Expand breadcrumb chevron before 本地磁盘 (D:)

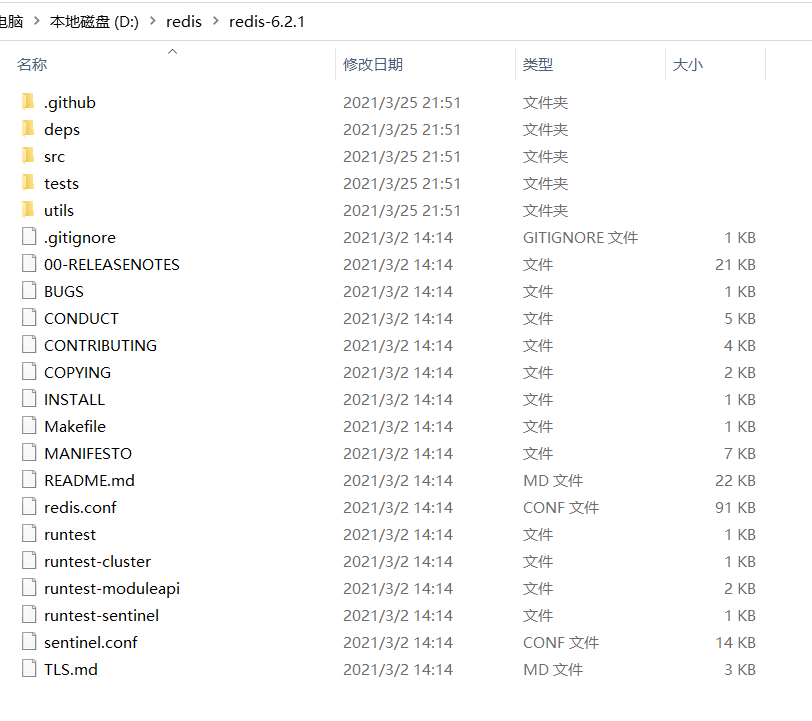tap(37, 21)
